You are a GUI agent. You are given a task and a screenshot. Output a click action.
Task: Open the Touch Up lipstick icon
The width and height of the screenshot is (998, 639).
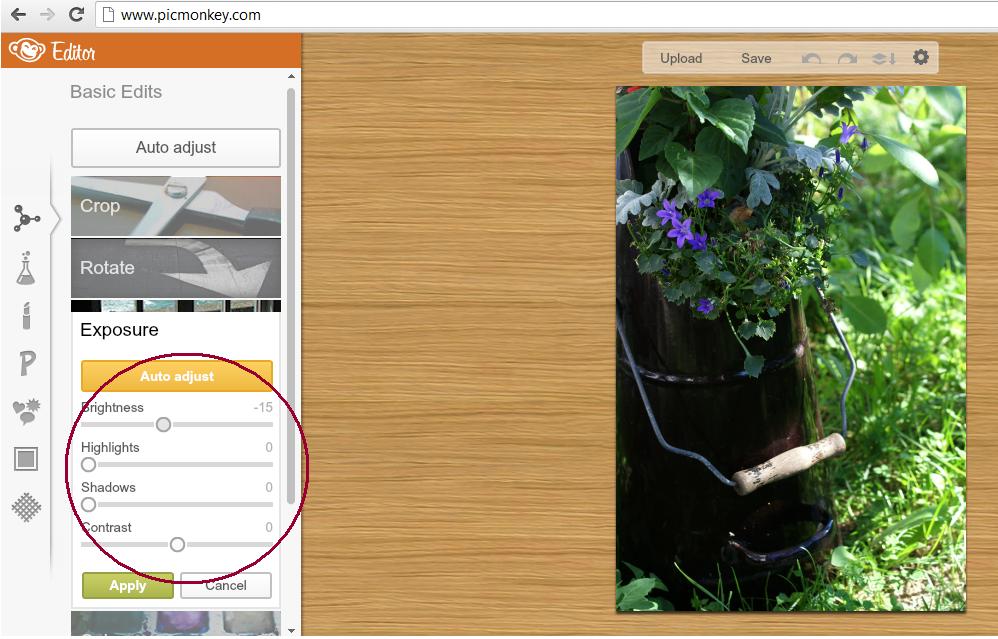(x=26, y=315)
